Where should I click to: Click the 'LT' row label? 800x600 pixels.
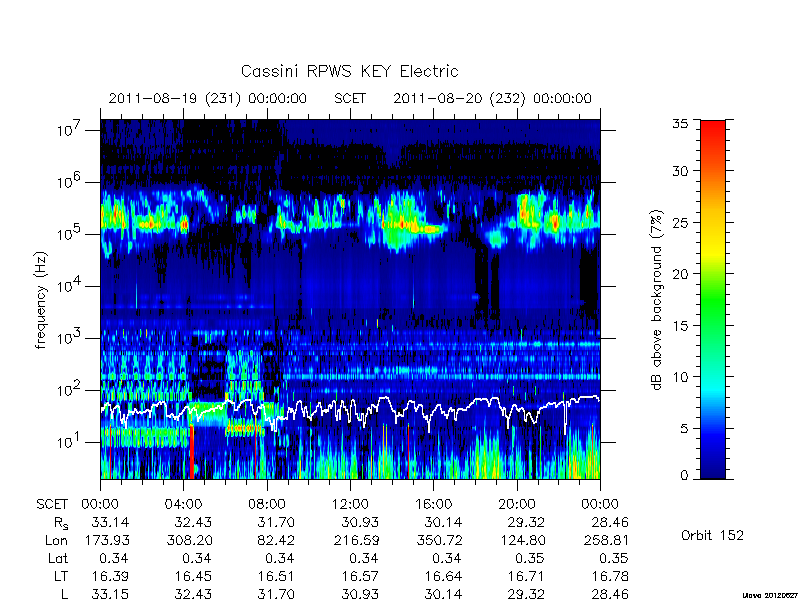pos(61,576)
